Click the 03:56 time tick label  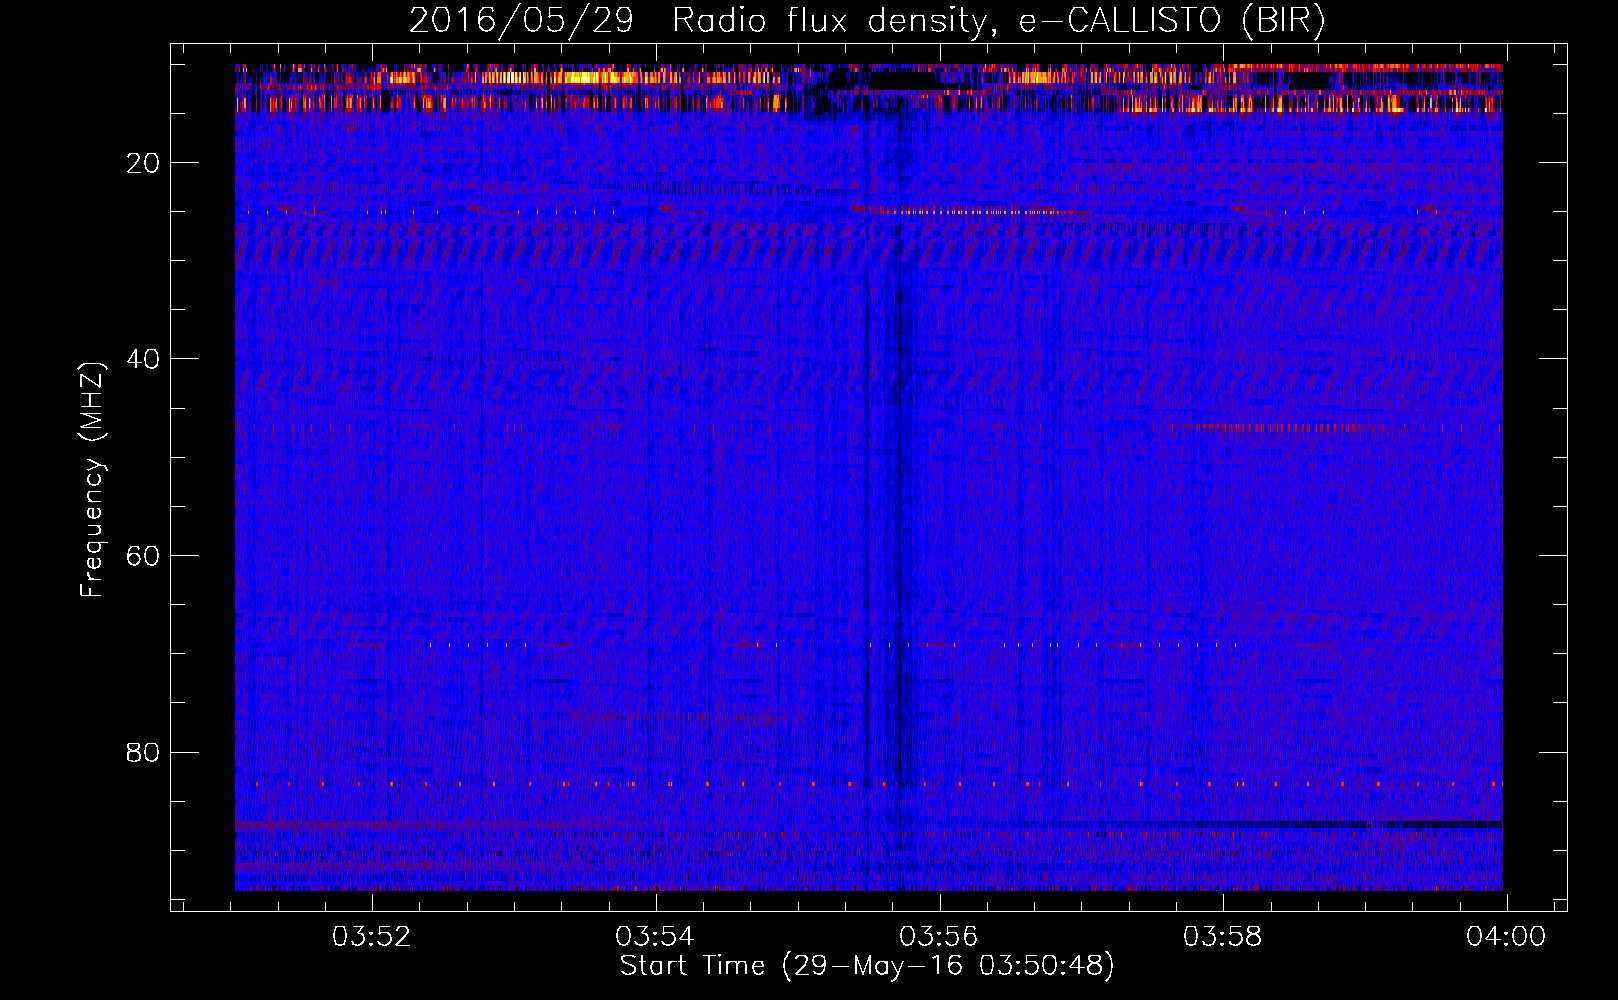point(939,936)
